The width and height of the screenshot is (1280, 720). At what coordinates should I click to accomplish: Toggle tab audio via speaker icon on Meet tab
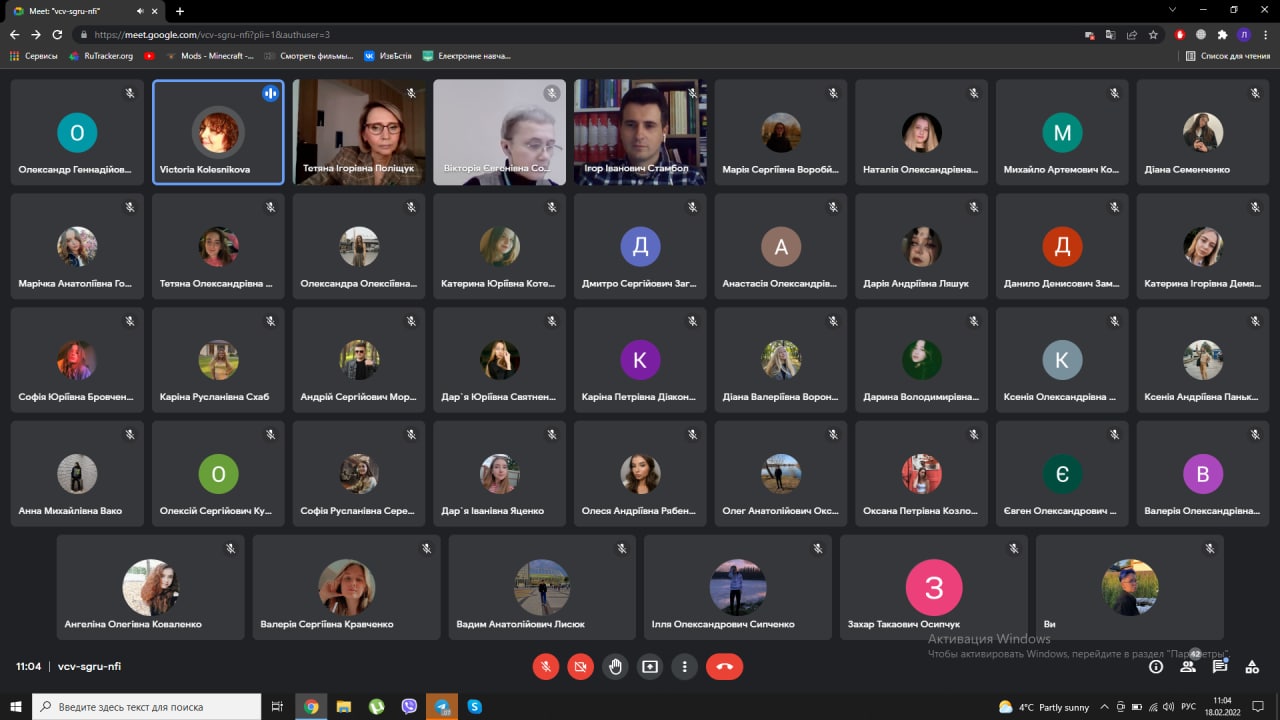pyautogui.click(x=139, y=11)
